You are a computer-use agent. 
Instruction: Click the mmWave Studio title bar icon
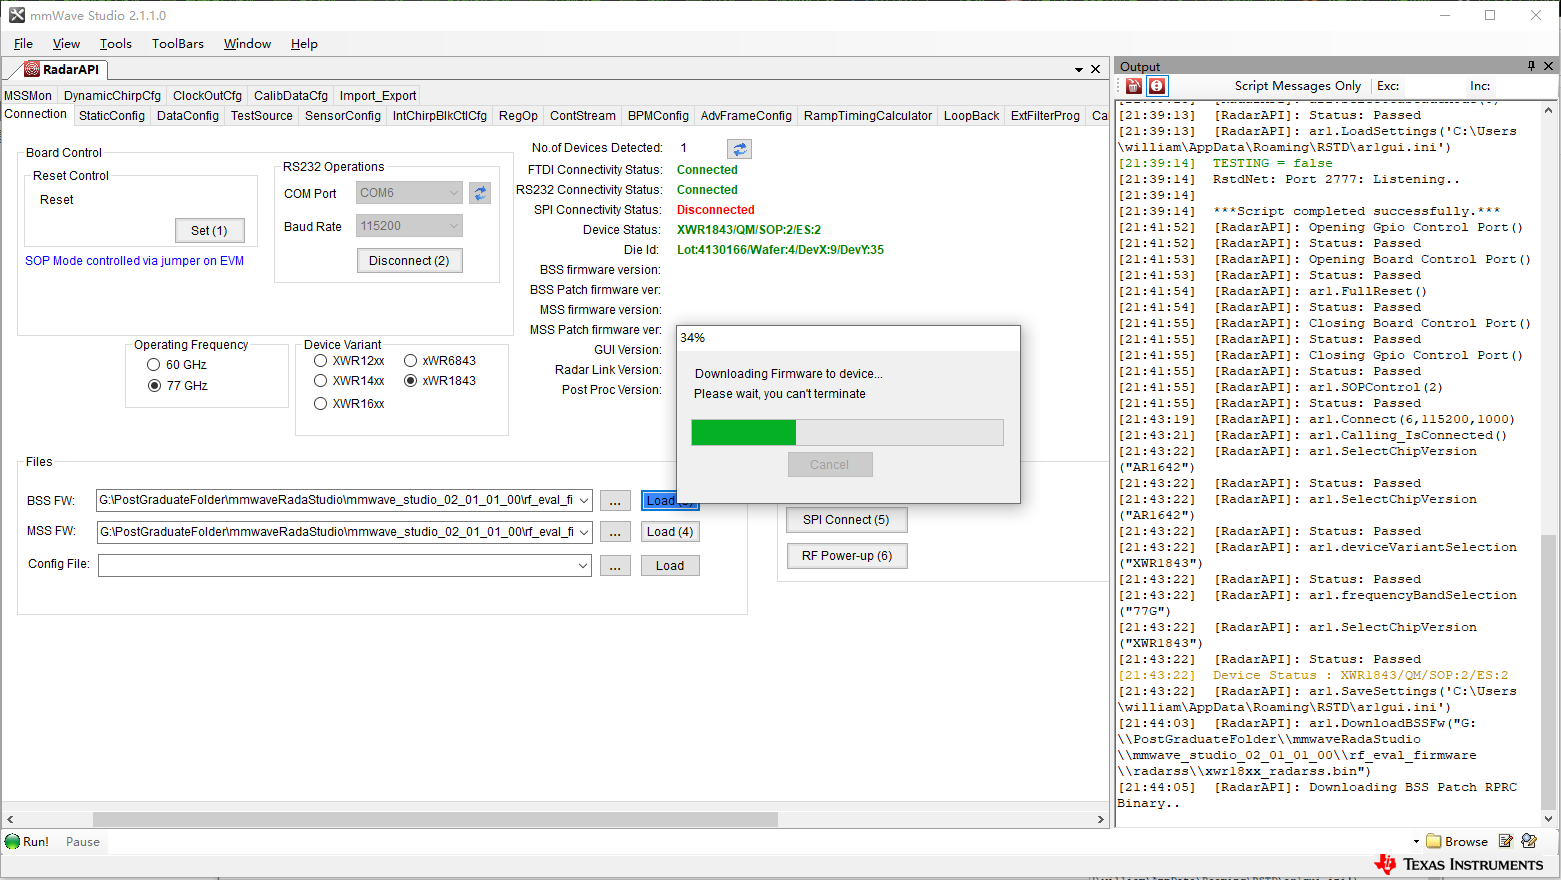point(17,15)
